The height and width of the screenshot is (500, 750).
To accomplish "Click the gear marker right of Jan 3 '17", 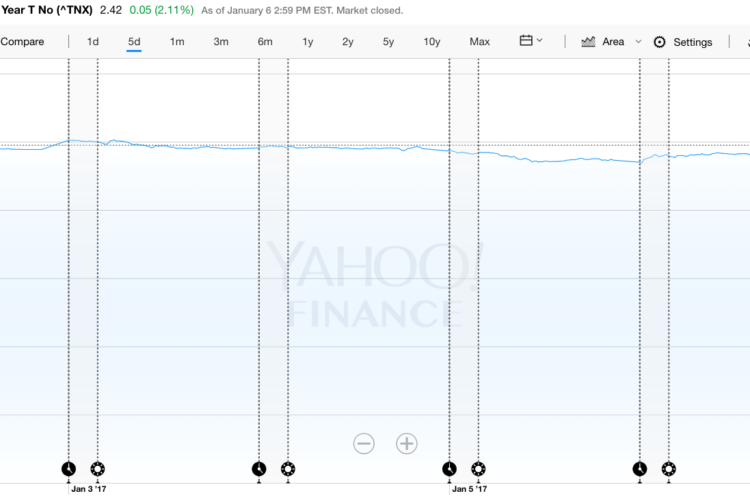I will click(x=98, y=469).
